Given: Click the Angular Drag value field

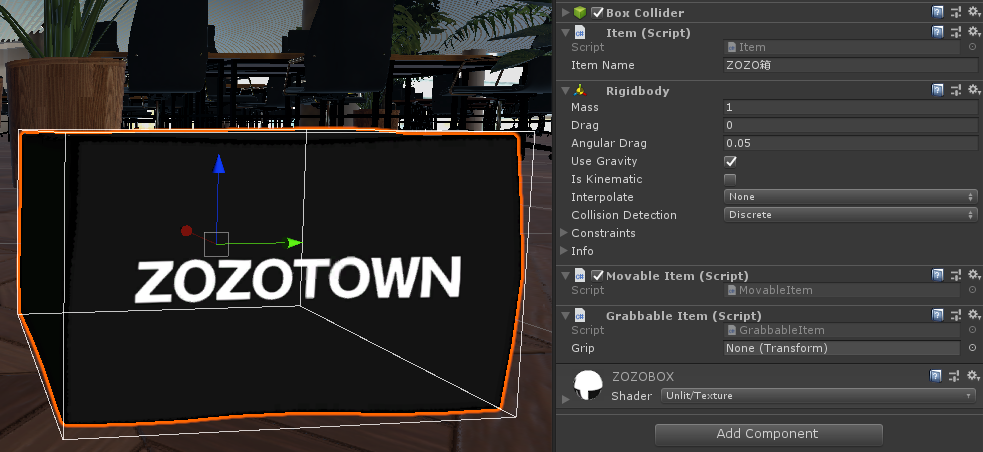Looking at the screenshot, I should click(x=851, y=143).
